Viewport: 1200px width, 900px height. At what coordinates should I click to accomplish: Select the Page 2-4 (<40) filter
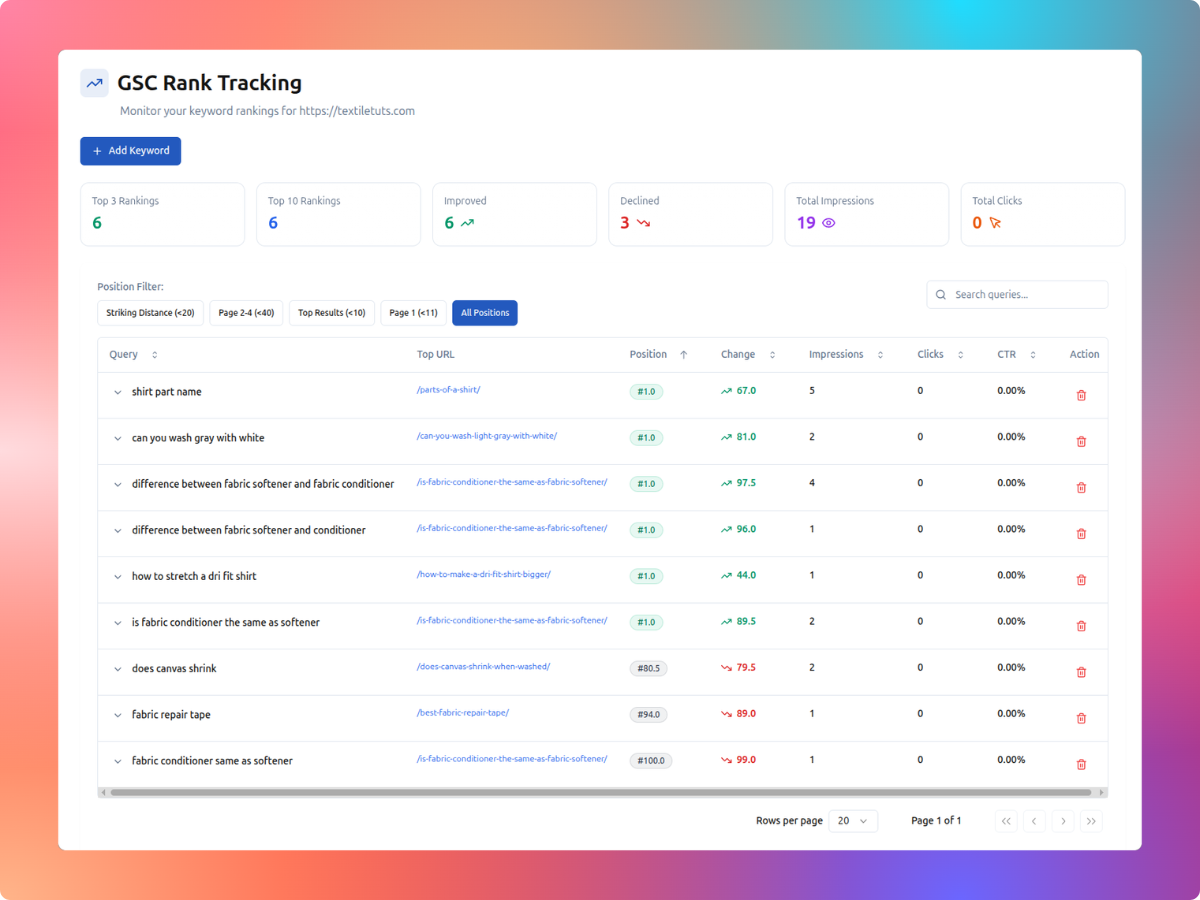tap(246, 313)
